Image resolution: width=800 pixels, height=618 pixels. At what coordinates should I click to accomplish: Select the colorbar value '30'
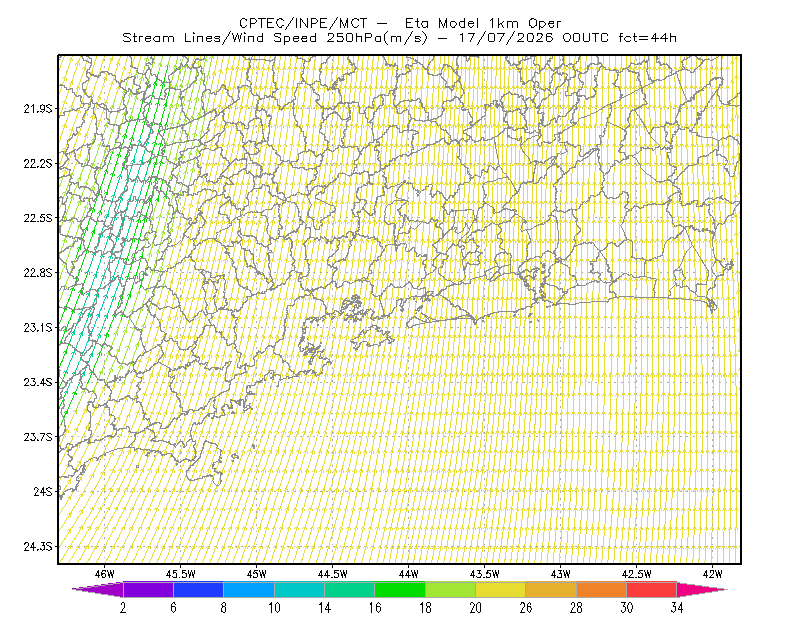pos(627,608)
